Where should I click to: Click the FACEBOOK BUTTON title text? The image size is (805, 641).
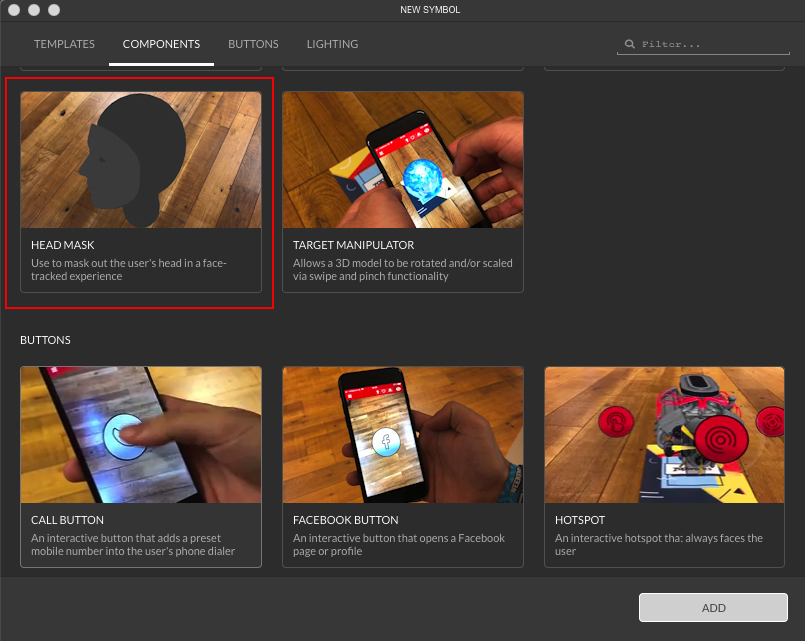(346, 520)
